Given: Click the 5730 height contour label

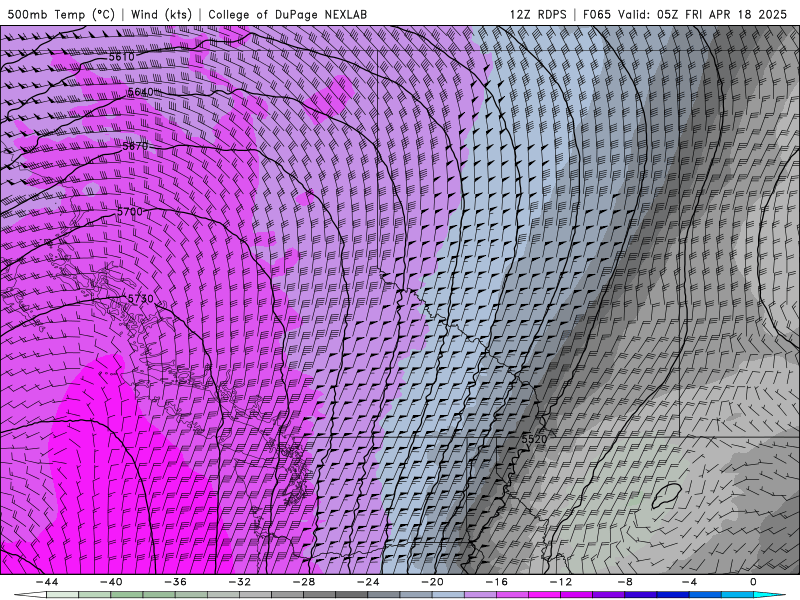Looking at the screenshot, I should pos(140,298).
